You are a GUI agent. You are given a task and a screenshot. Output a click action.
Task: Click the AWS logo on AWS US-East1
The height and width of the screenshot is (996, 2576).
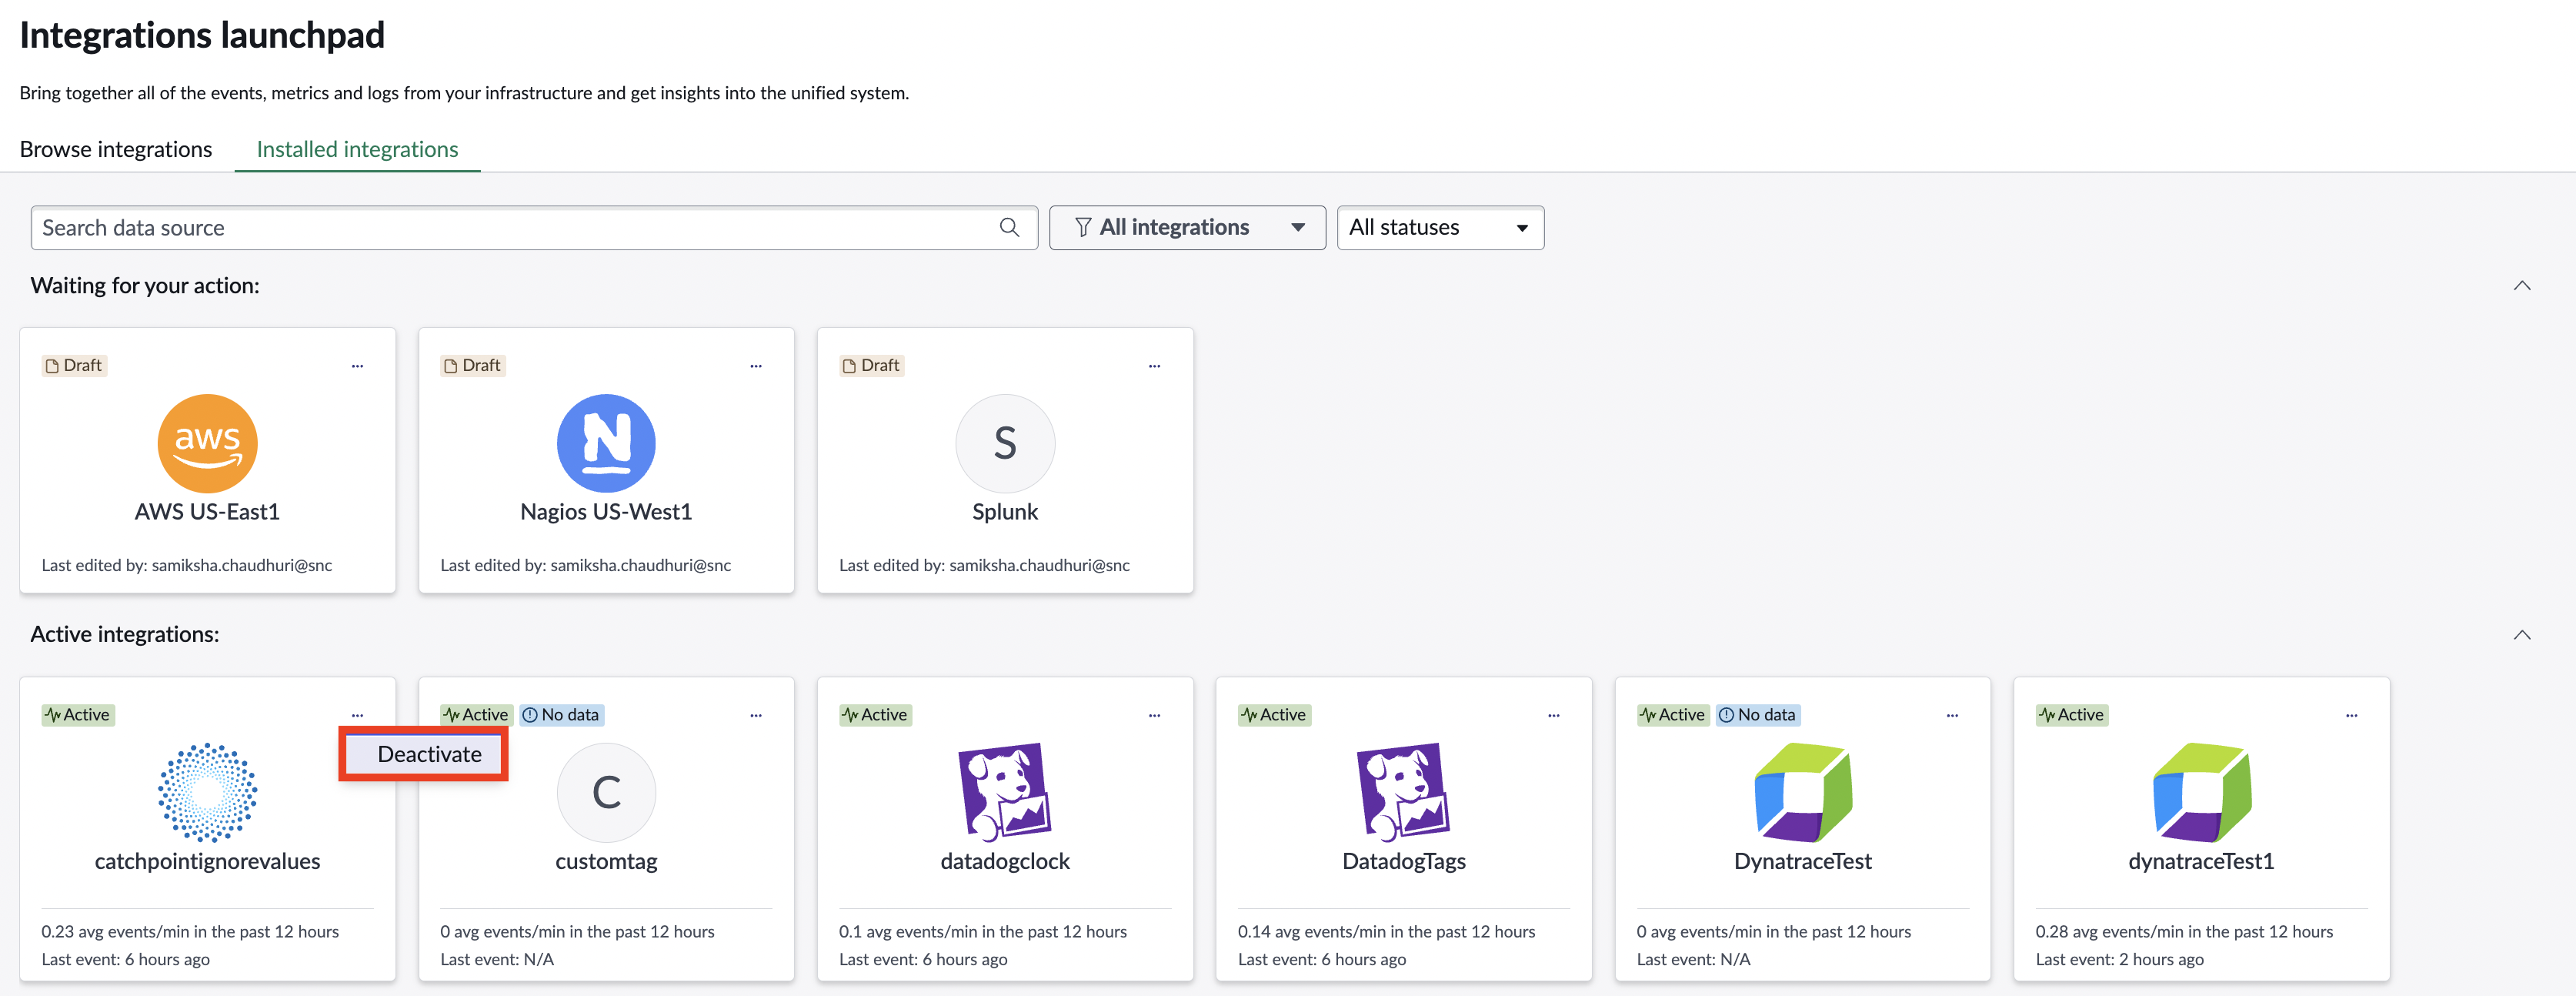(x=207, y=443)
